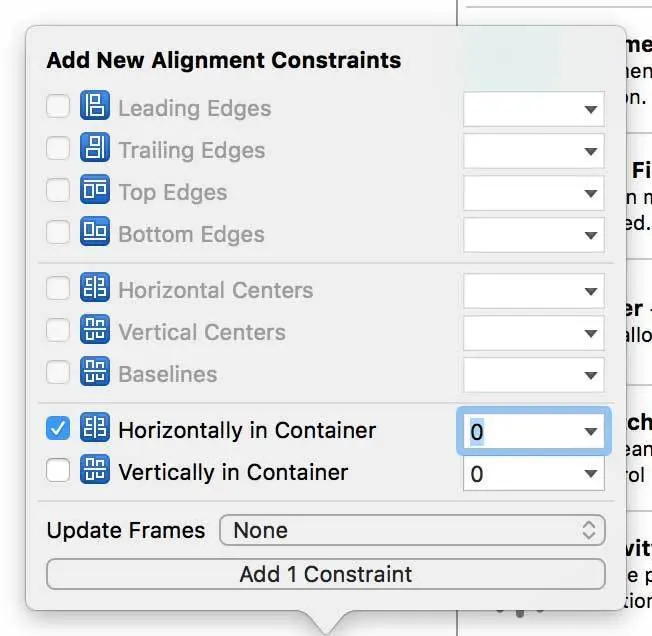Uncheck the Horizontally in Container checkbox

point(59,429)
